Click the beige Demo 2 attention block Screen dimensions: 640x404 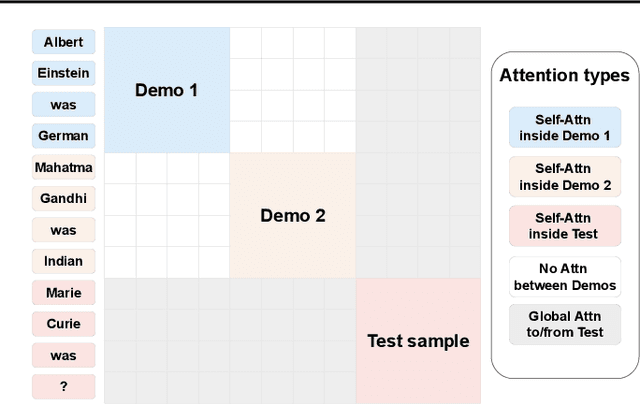coord(292,215)
